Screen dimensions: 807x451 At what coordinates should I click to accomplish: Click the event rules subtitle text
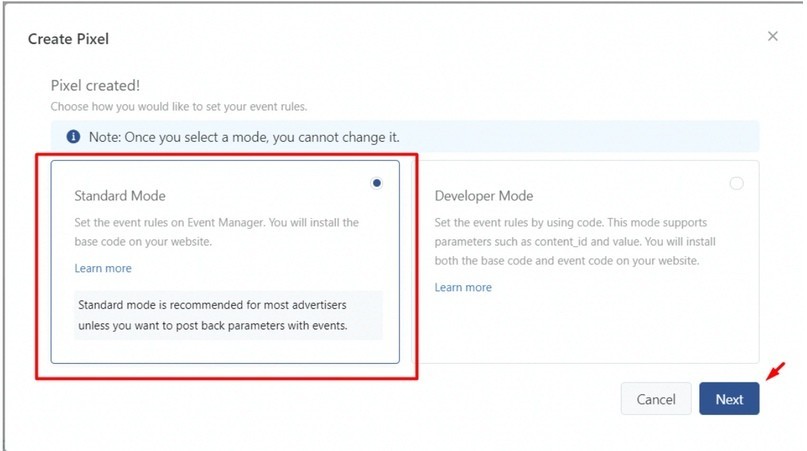[x=179, y=107]
